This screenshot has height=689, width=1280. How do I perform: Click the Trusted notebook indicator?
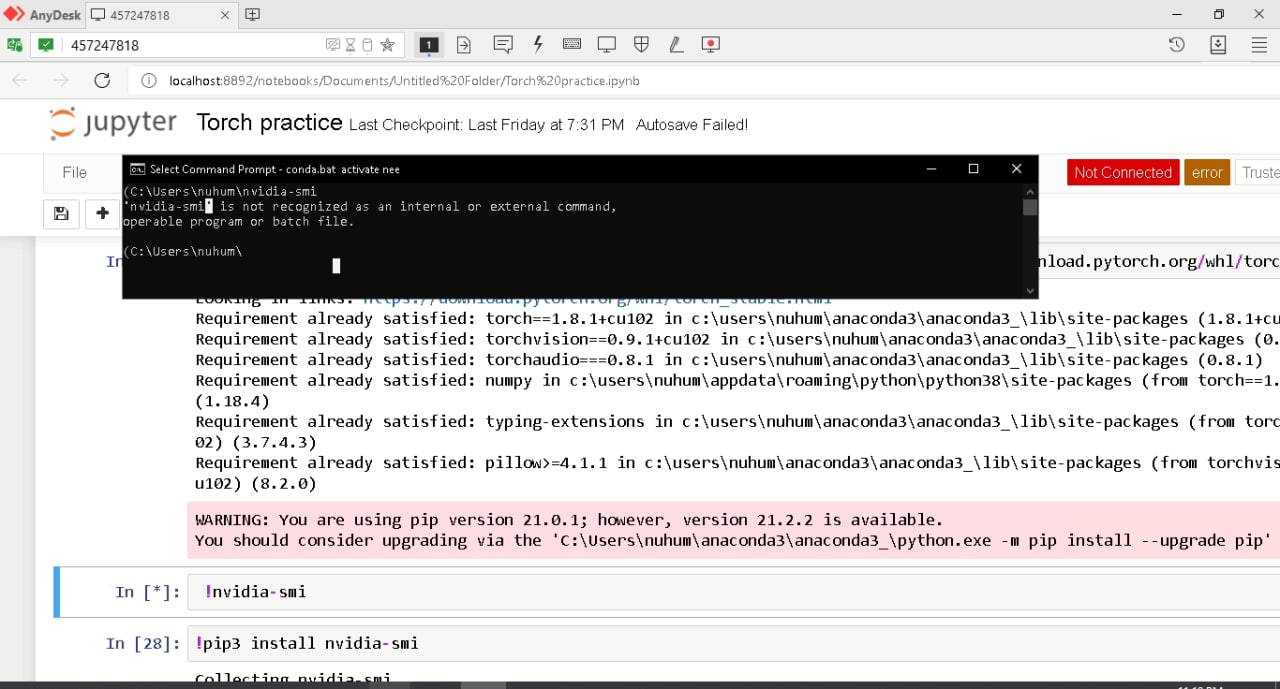click(1258, 172)
